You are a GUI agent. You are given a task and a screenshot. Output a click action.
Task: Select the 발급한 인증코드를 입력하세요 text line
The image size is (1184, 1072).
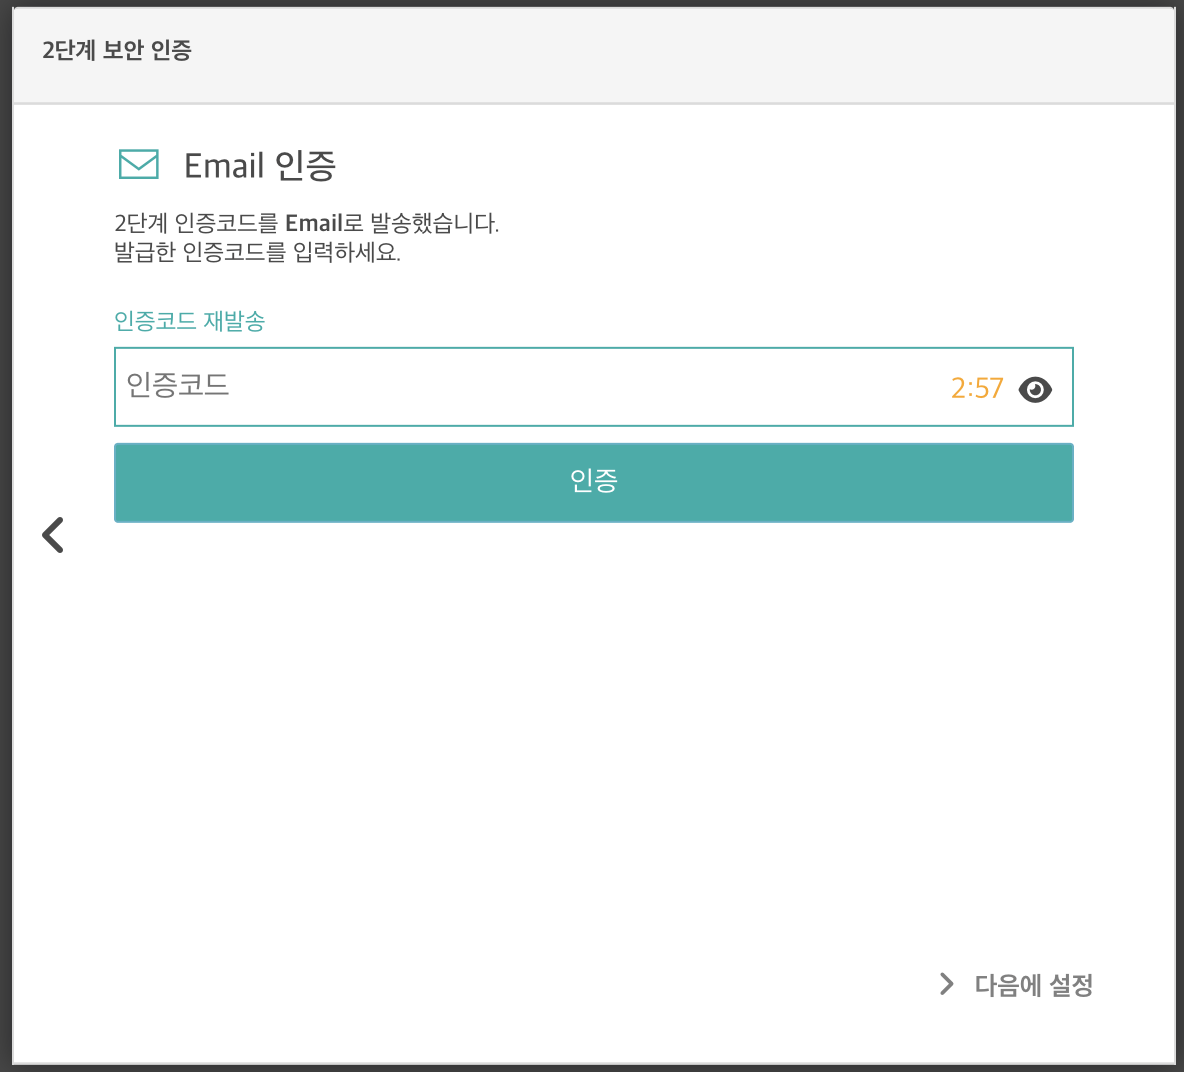(257, 251)
